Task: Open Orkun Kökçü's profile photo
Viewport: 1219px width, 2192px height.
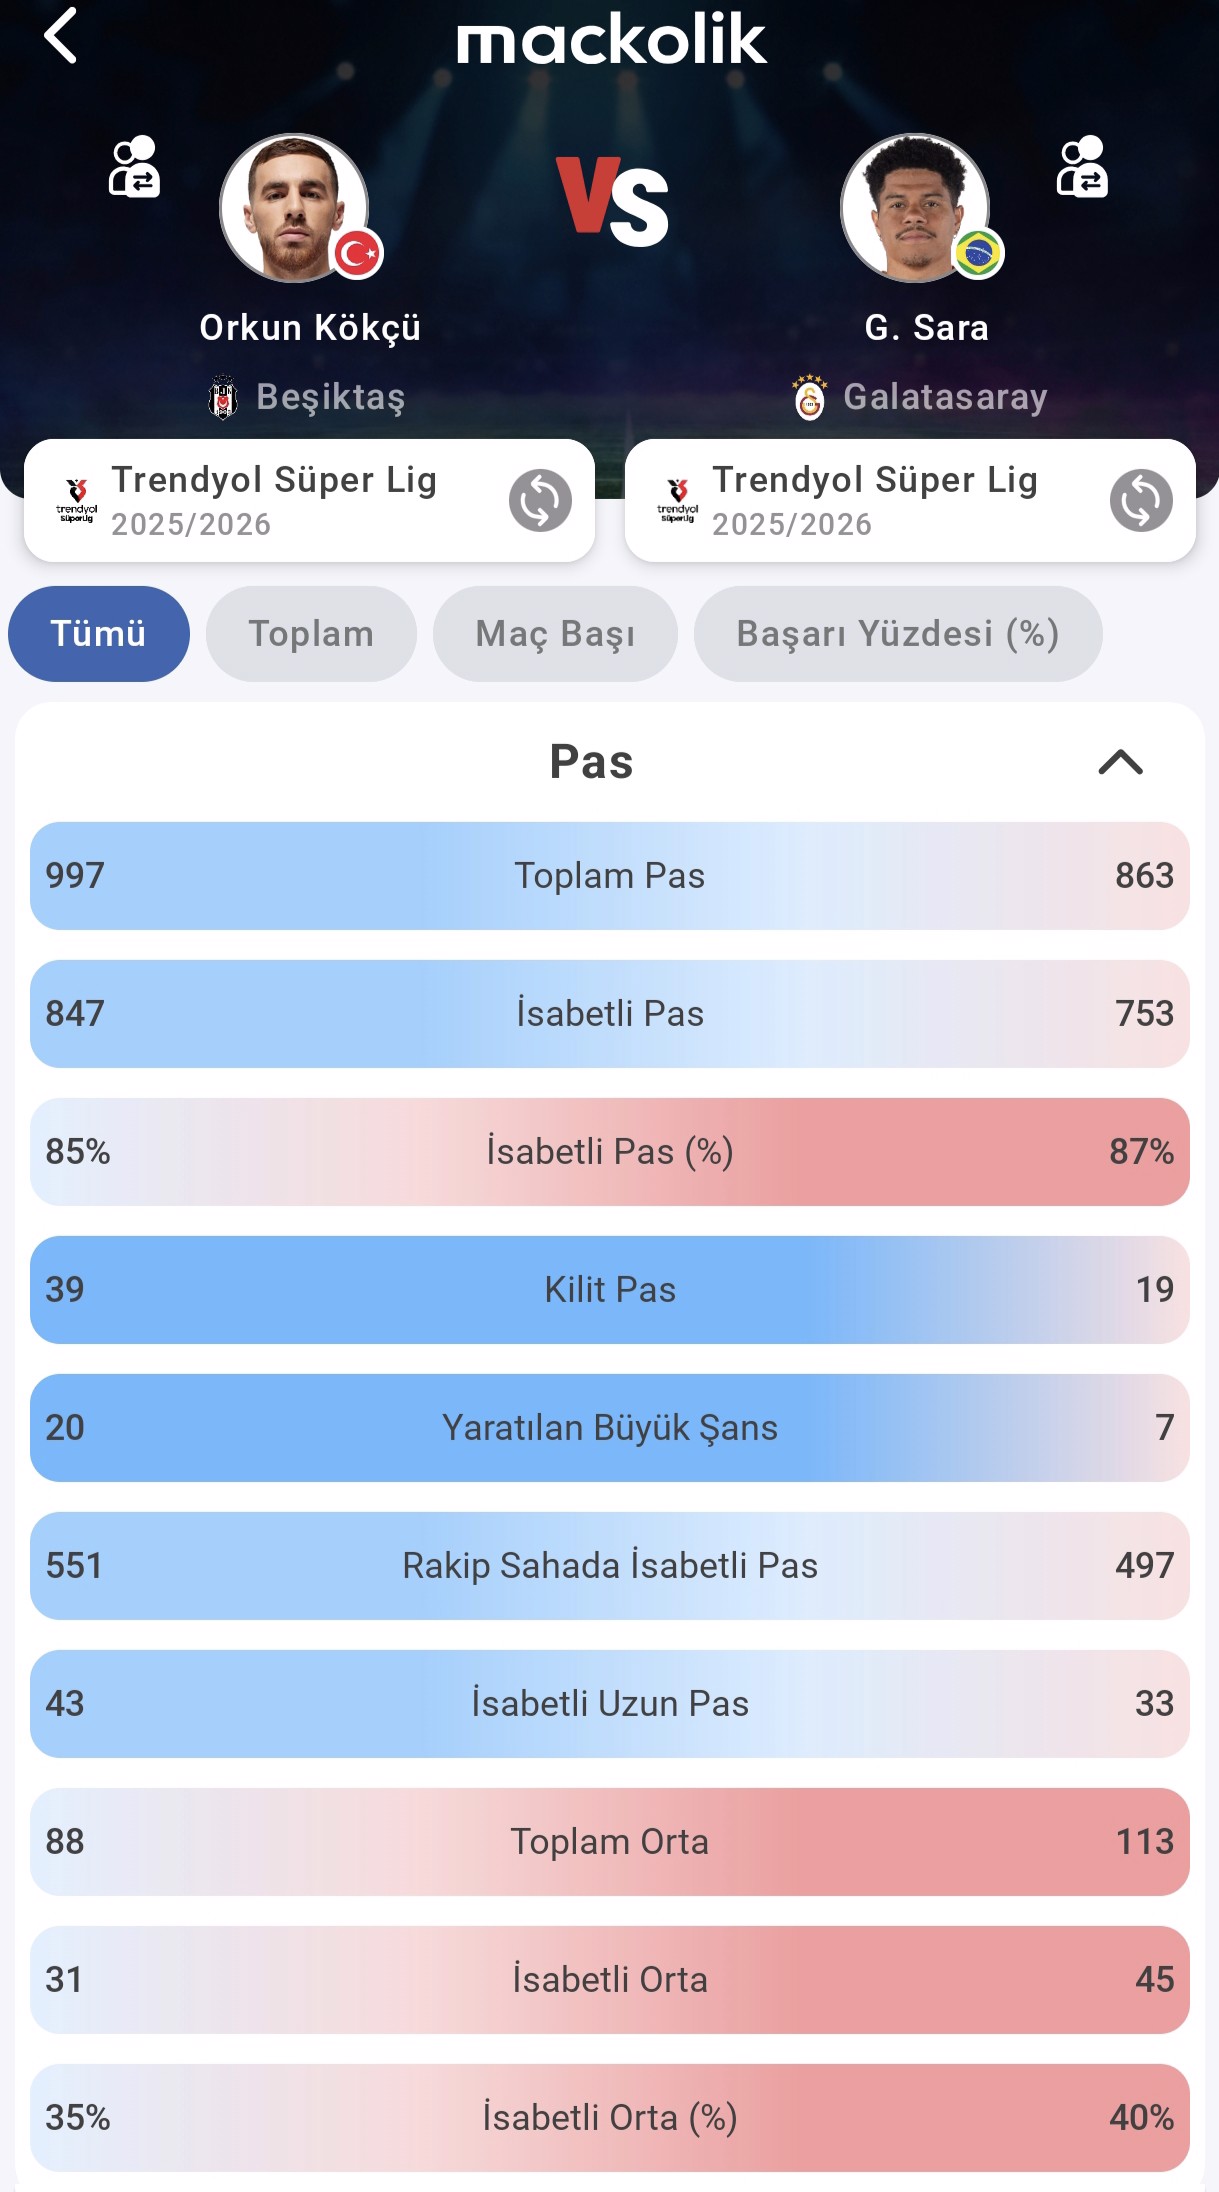Action: click(293, 208)
